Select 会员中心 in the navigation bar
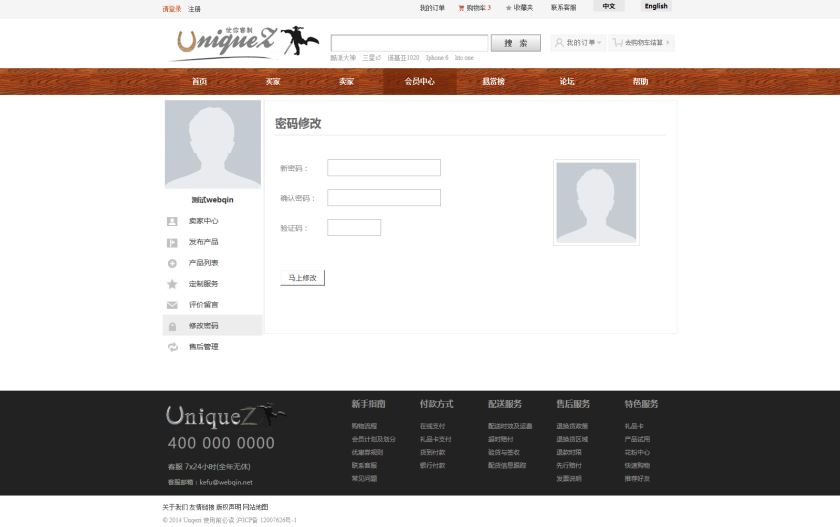The width and height of the screenshot is (840, 527). (419, 81)
